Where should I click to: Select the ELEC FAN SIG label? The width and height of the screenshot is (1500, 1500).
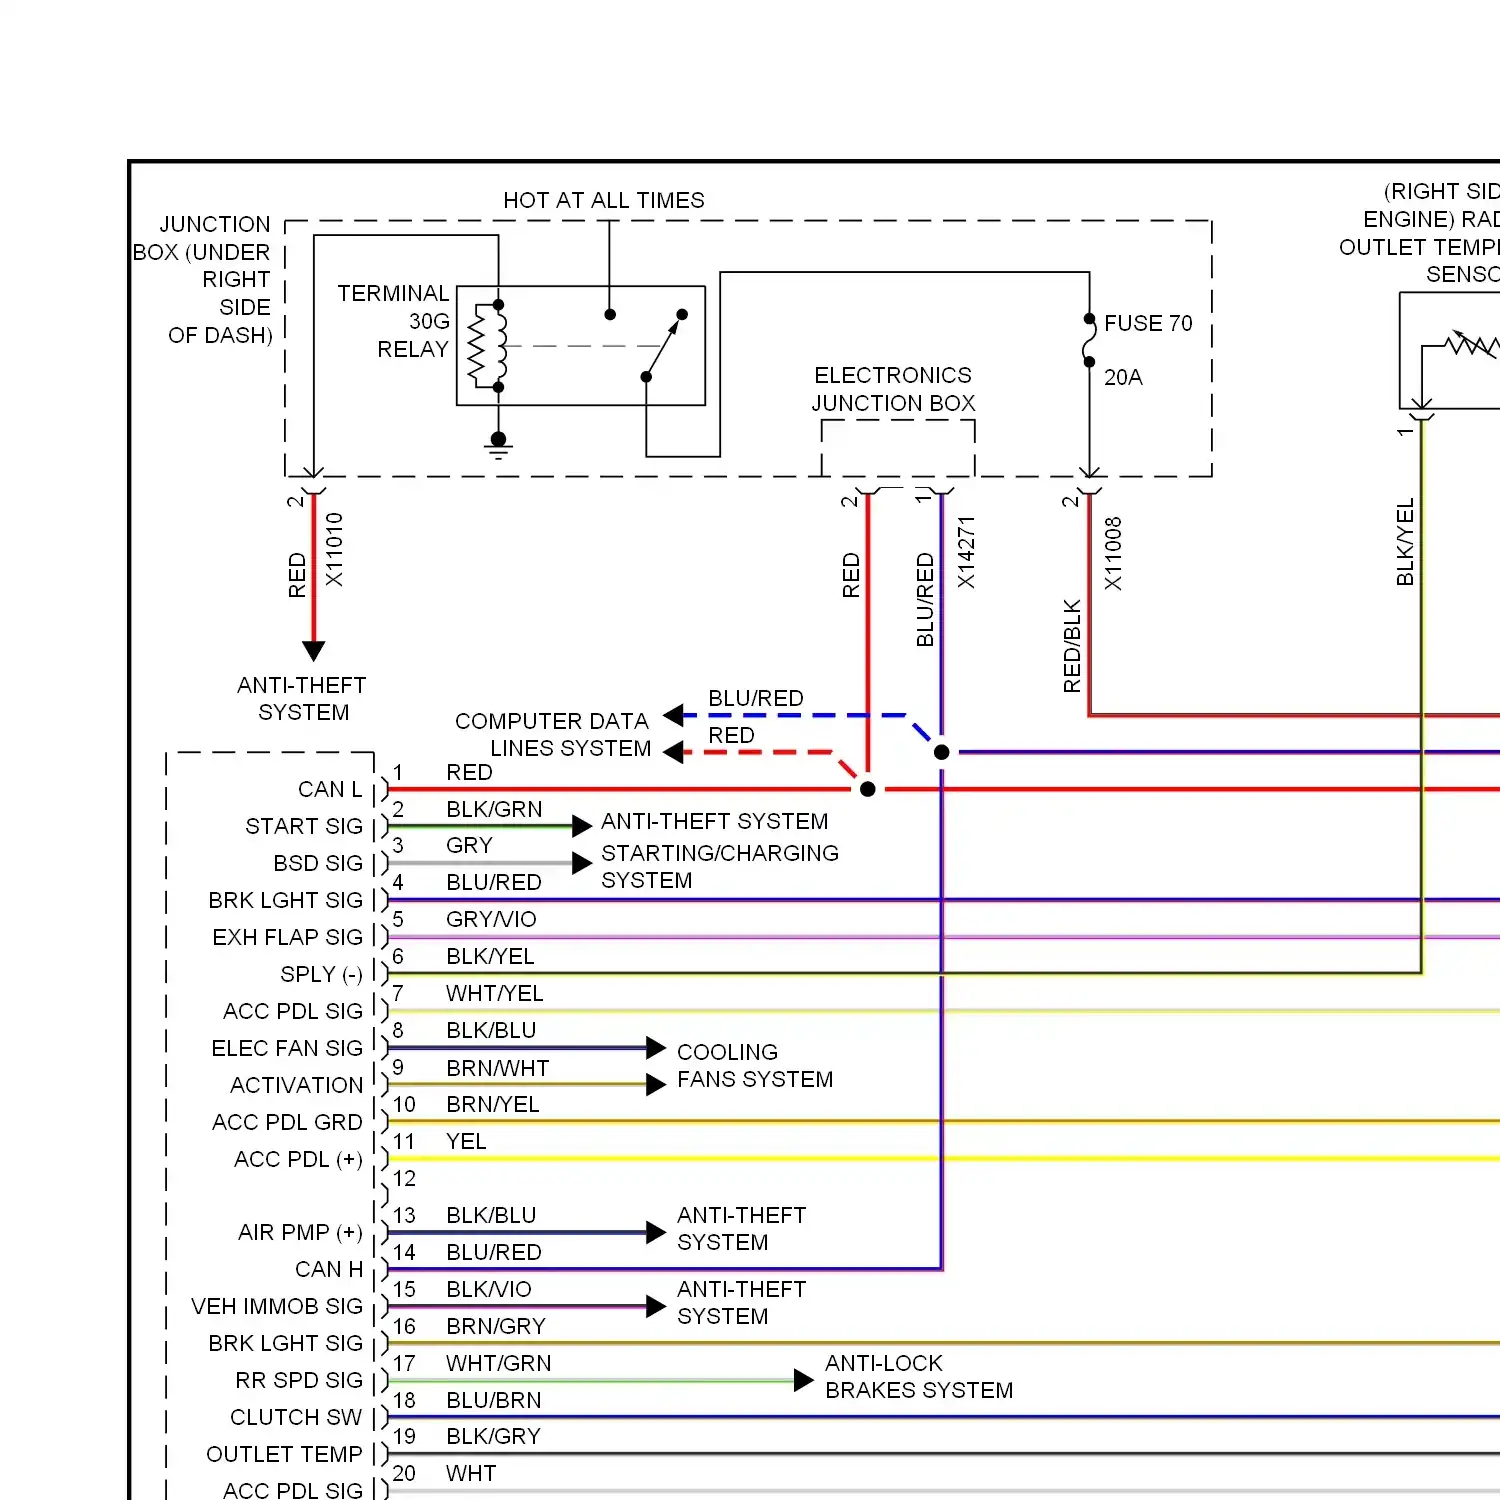[x=287, y=1048]
